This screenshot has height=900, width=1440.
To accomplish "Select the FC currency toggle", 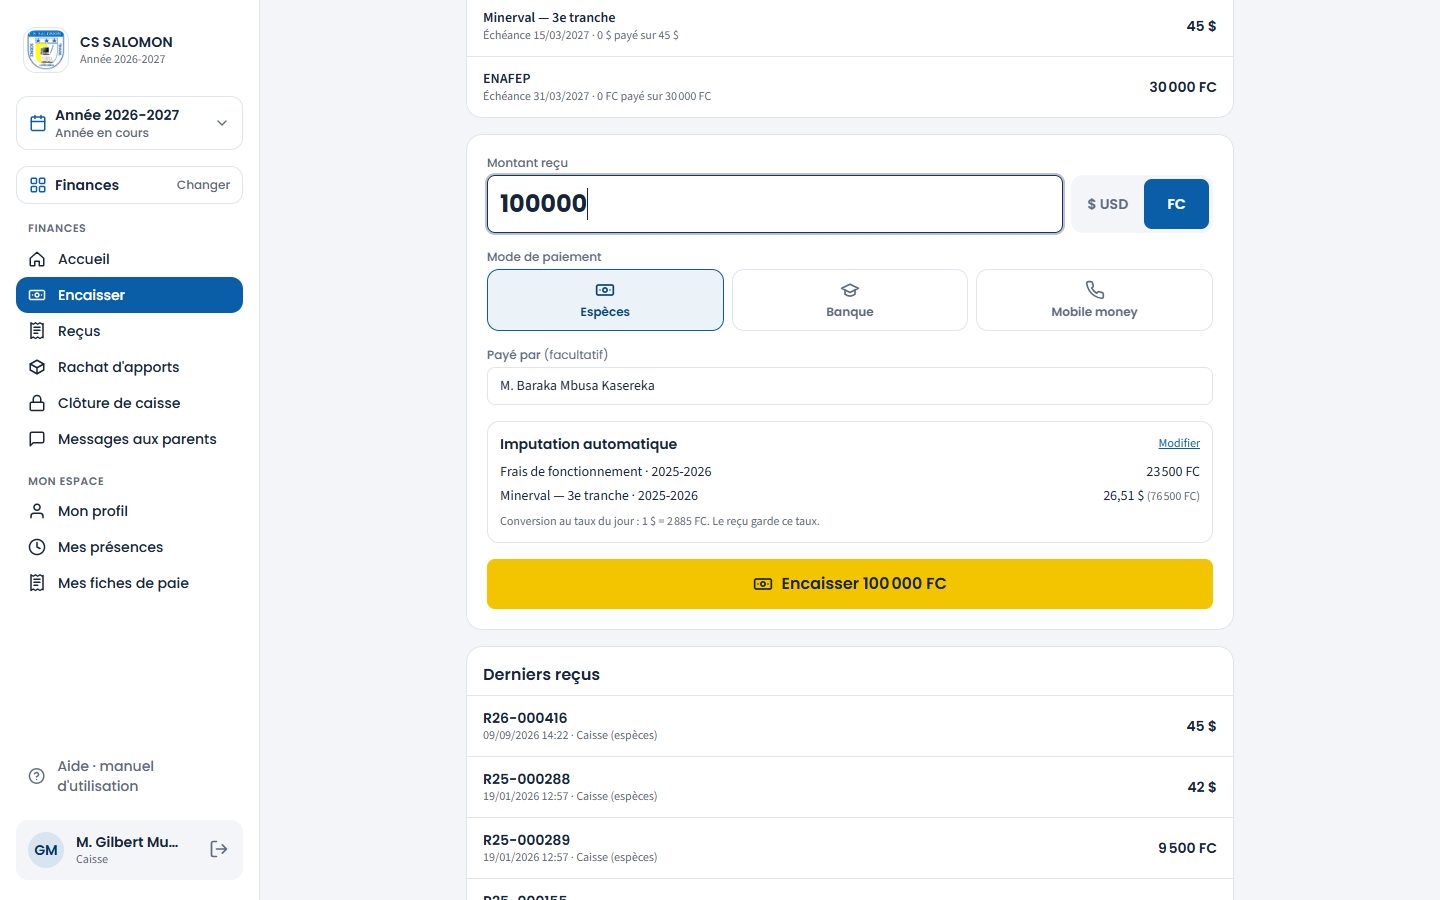I will coord(1176,204).
